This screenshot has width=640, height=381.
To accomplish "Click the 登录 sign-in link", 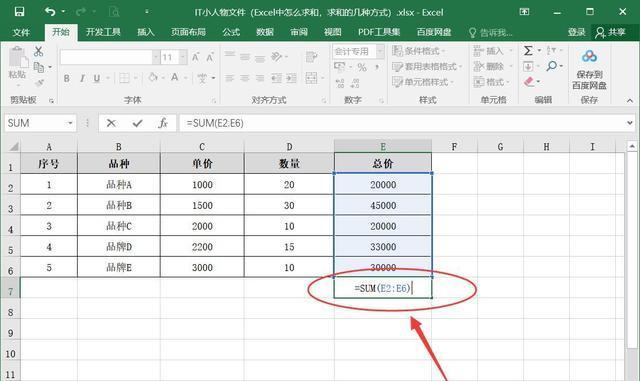I will [x=576, y=32].
